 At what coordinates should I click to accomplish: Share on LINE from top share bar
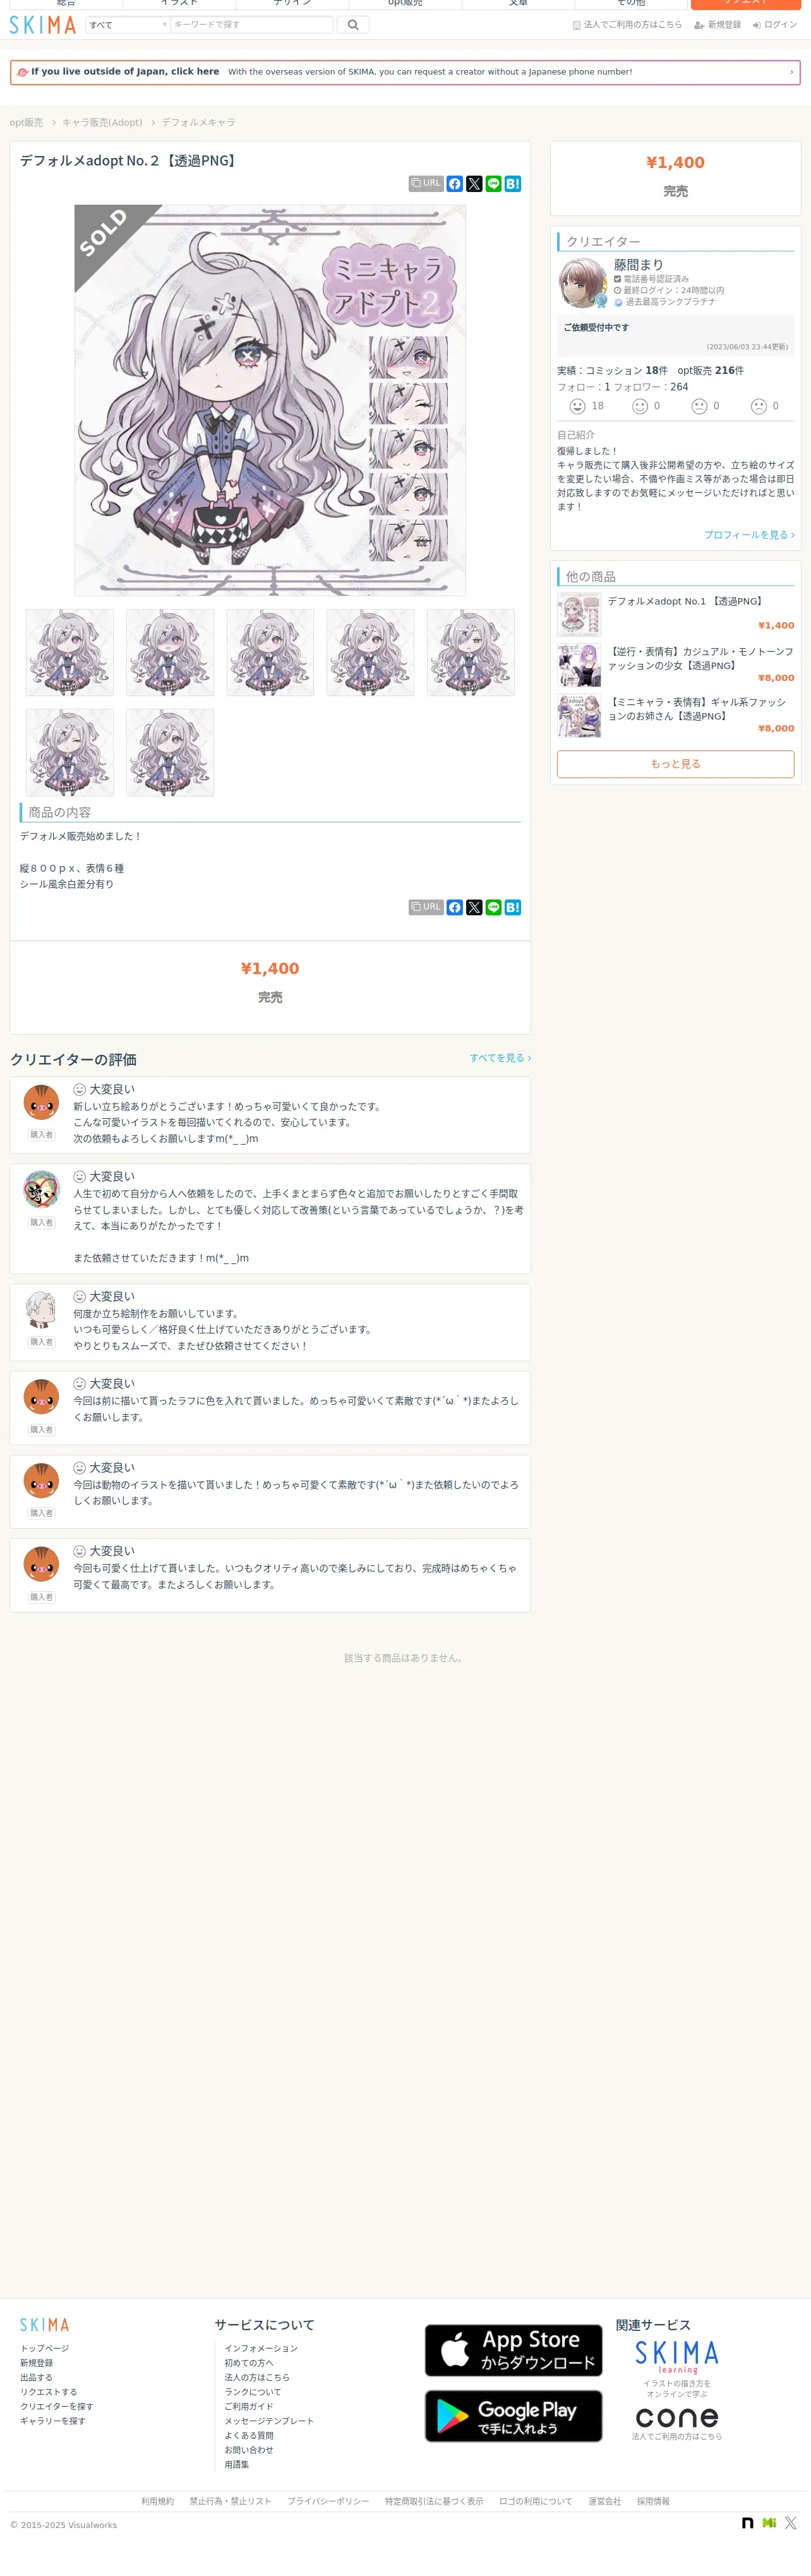click(493, 184)
